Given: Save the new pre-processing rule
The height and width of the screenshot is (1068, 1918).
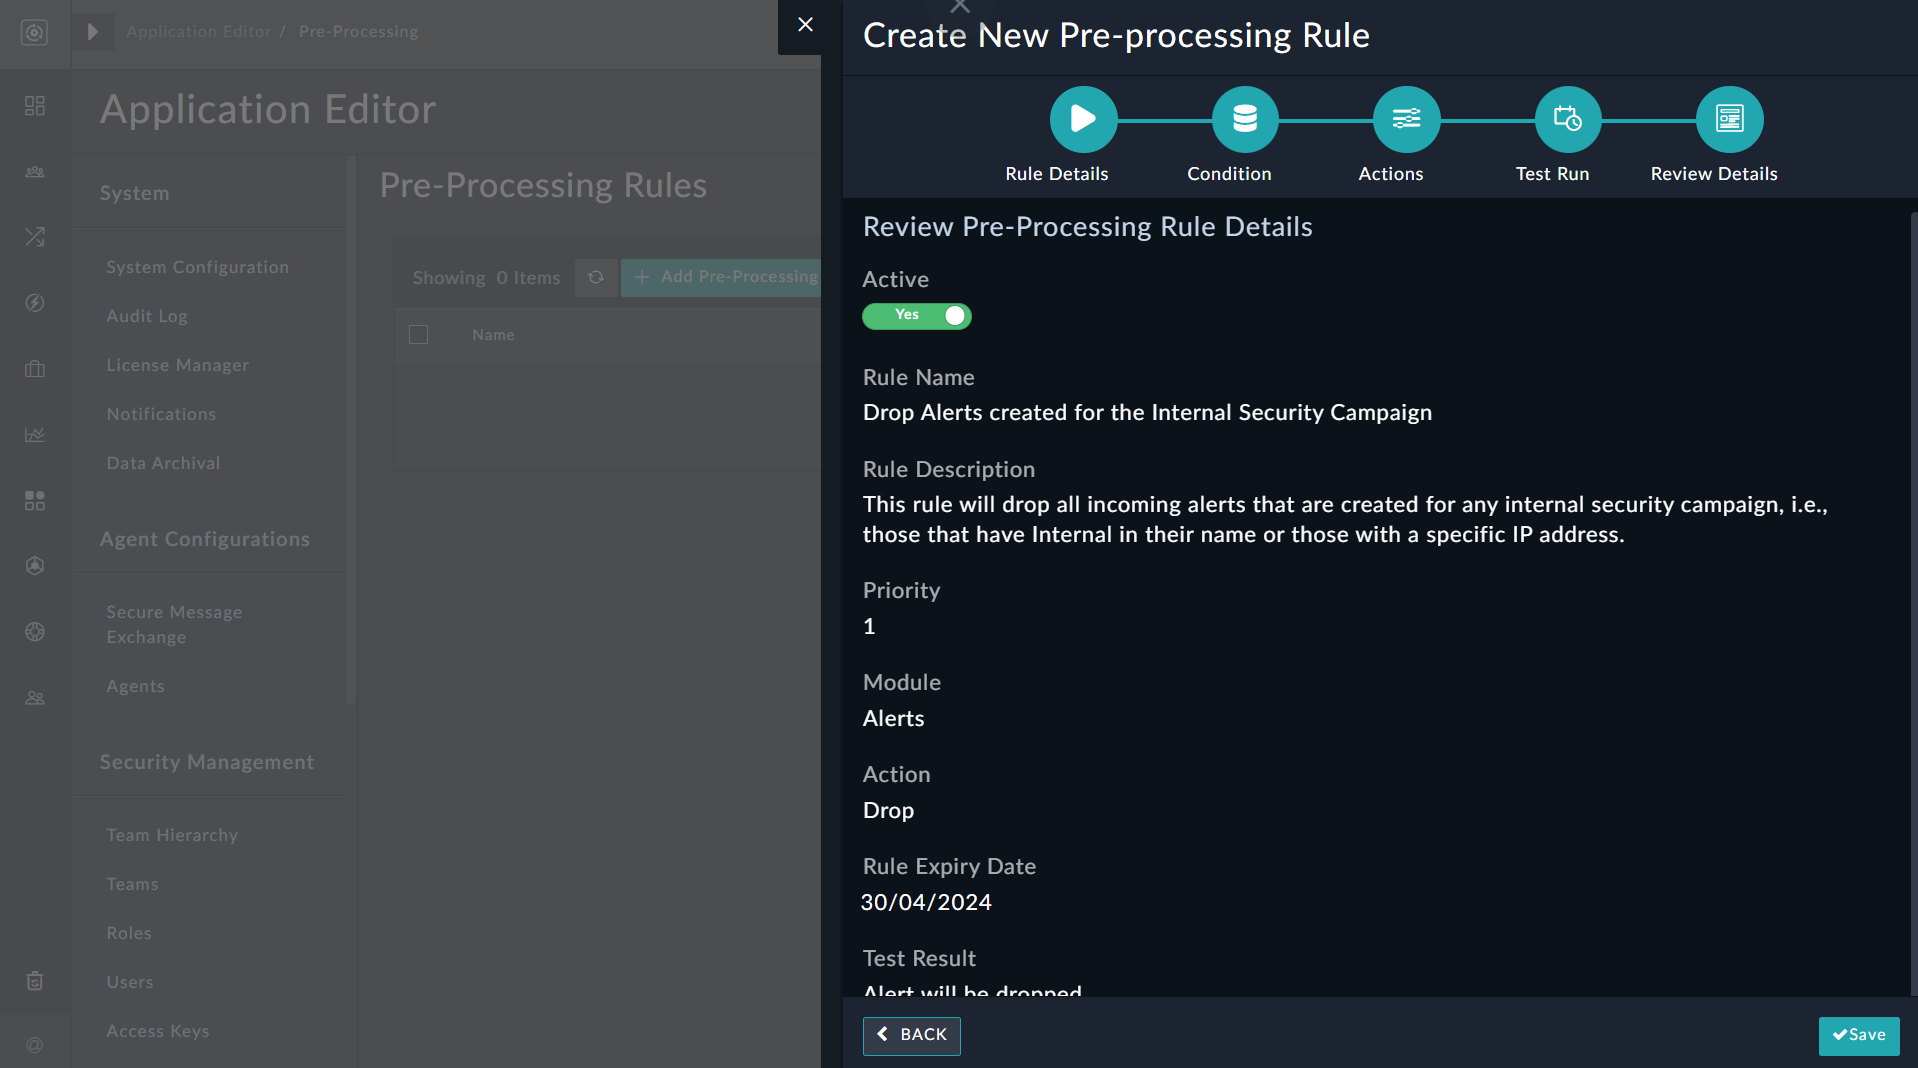Looking at the screenshot, I should pyautogui.click(x=1858, y=1035).
